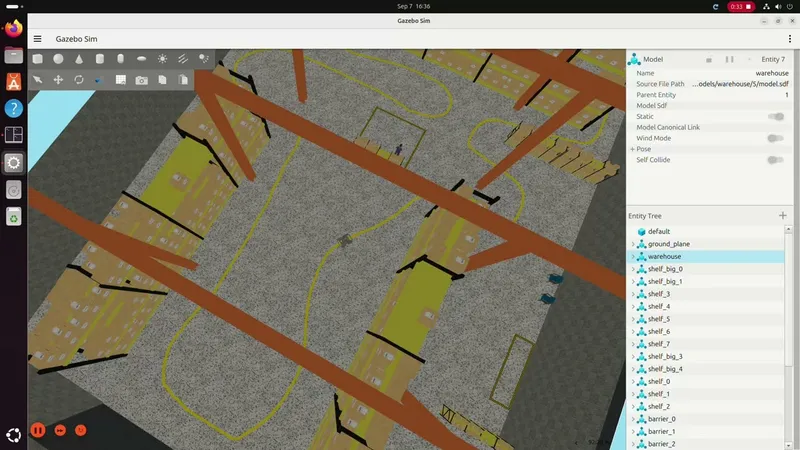
Task: Add entity with Entity Tree plus
Action: (783, 216)
